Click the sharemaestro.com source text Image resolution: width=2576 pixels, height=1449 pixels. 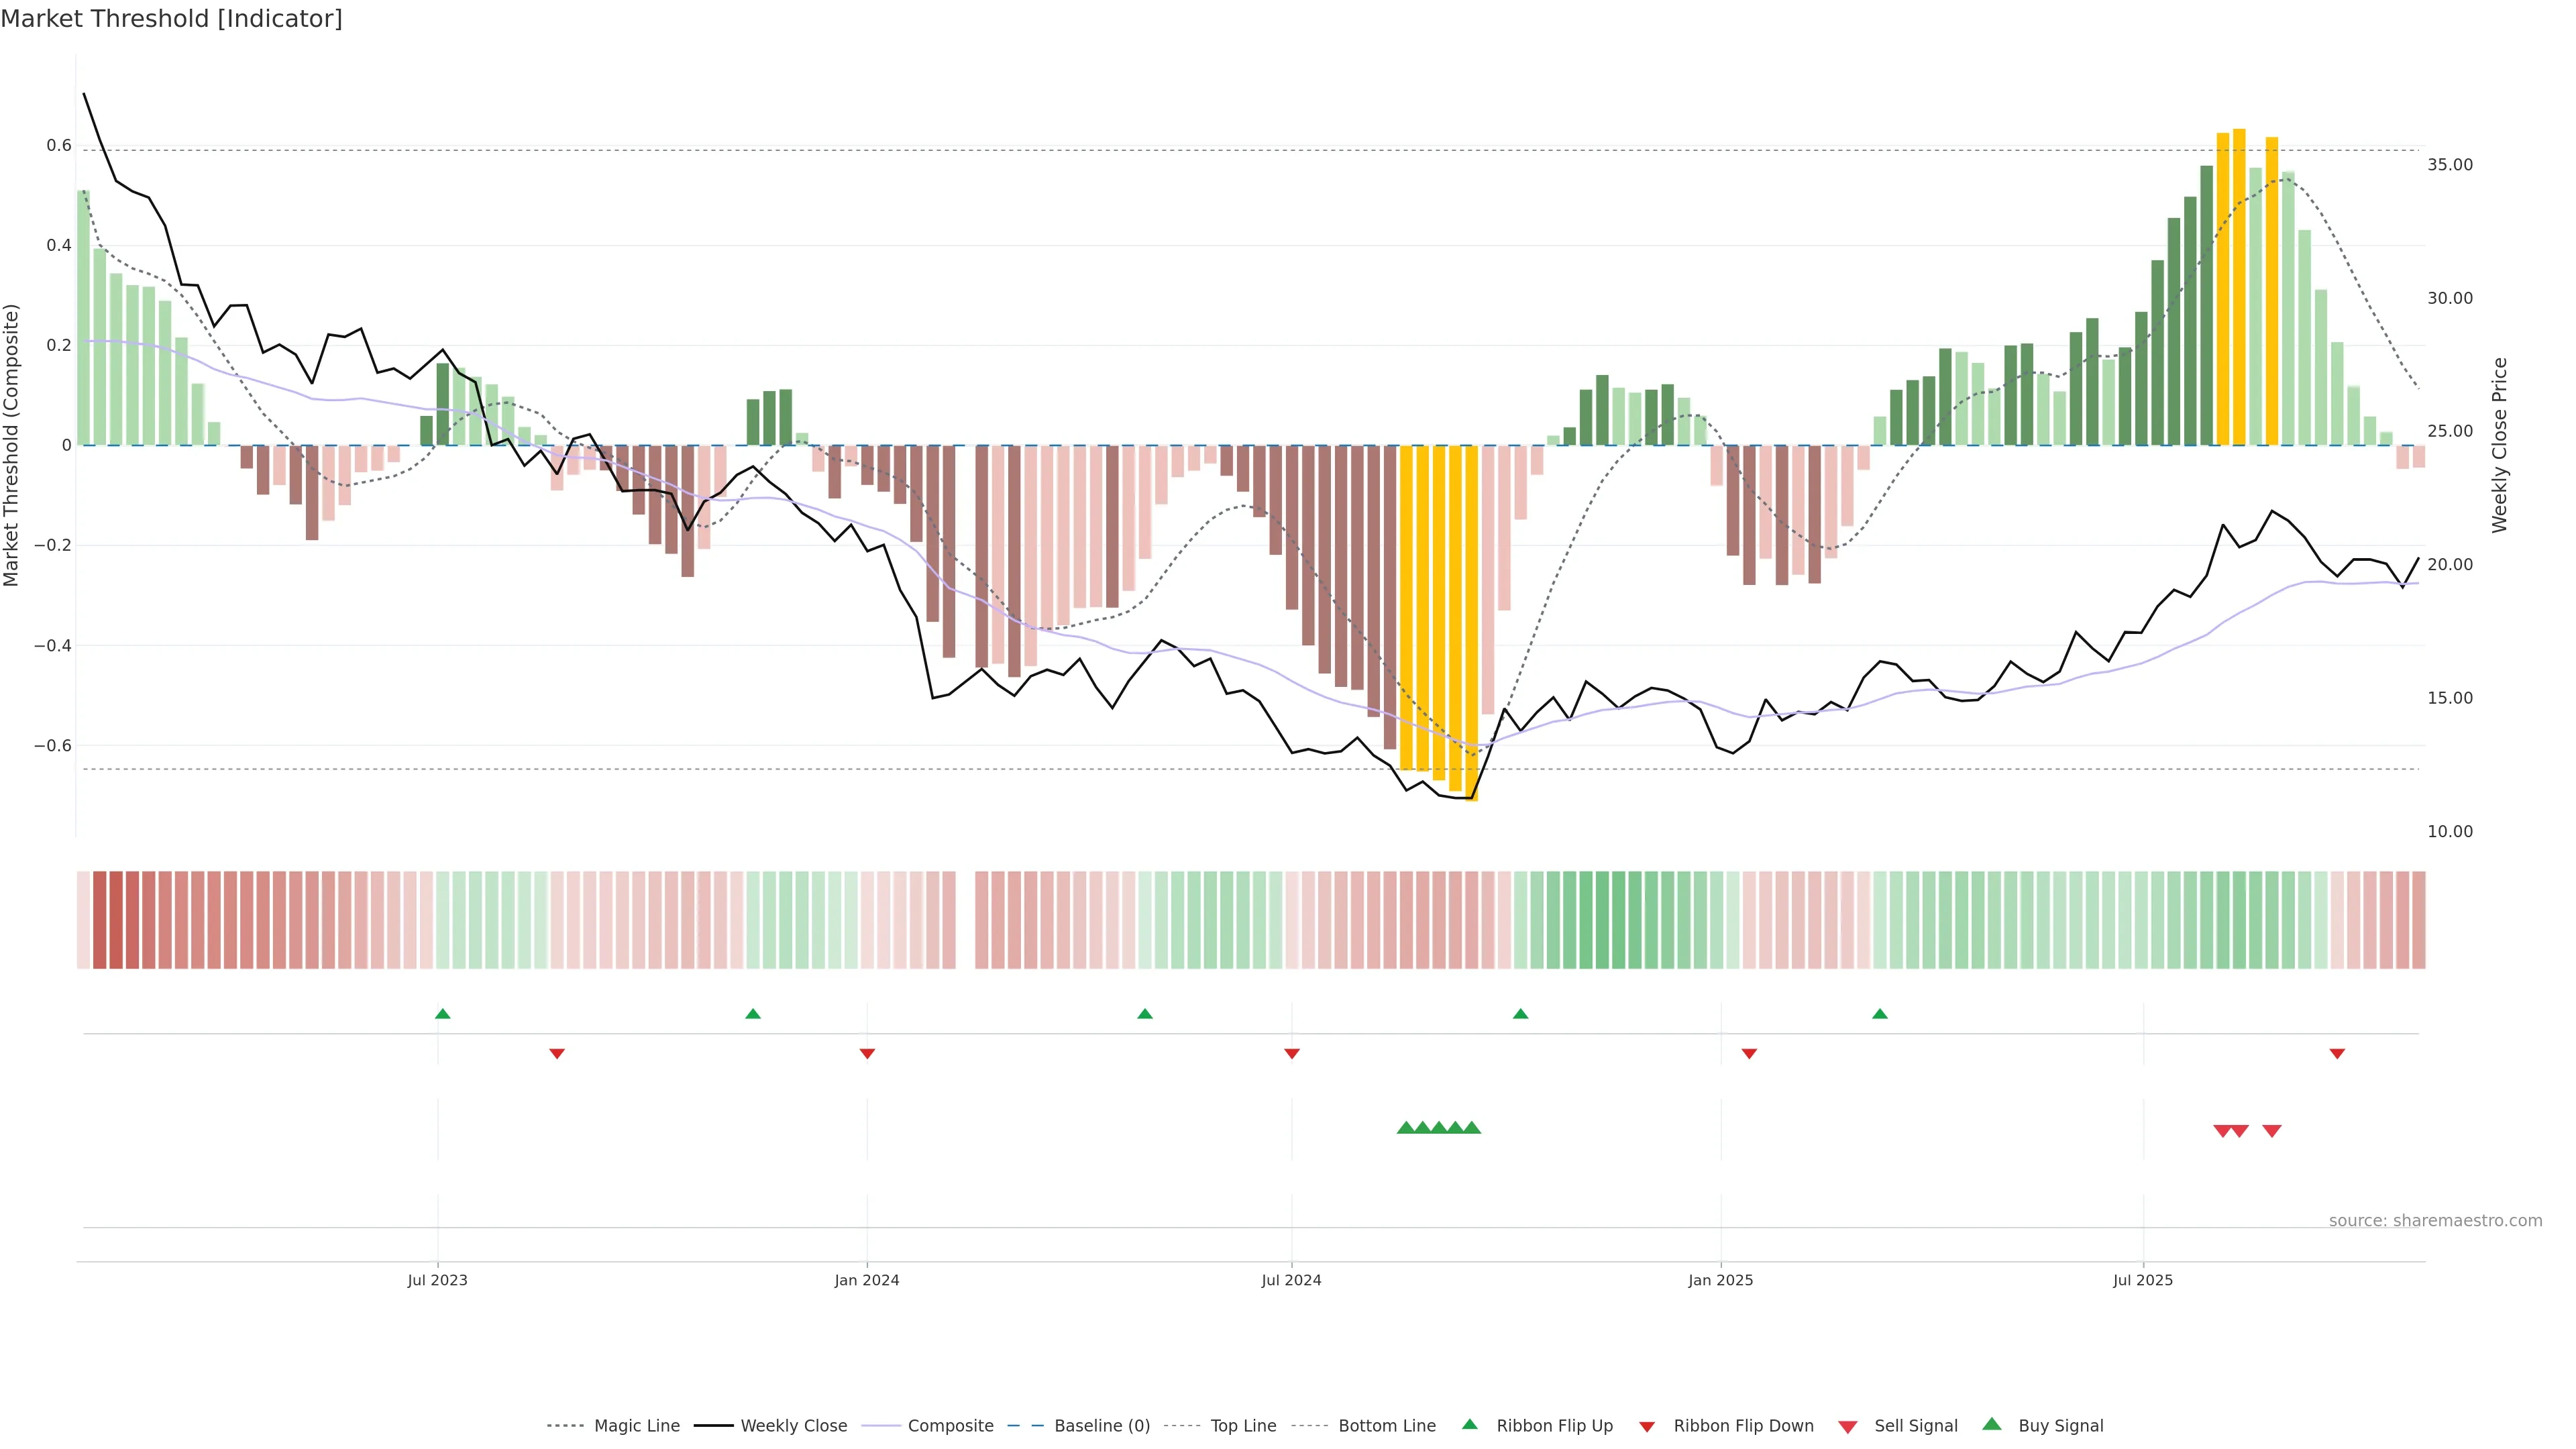[2435, 1221]
